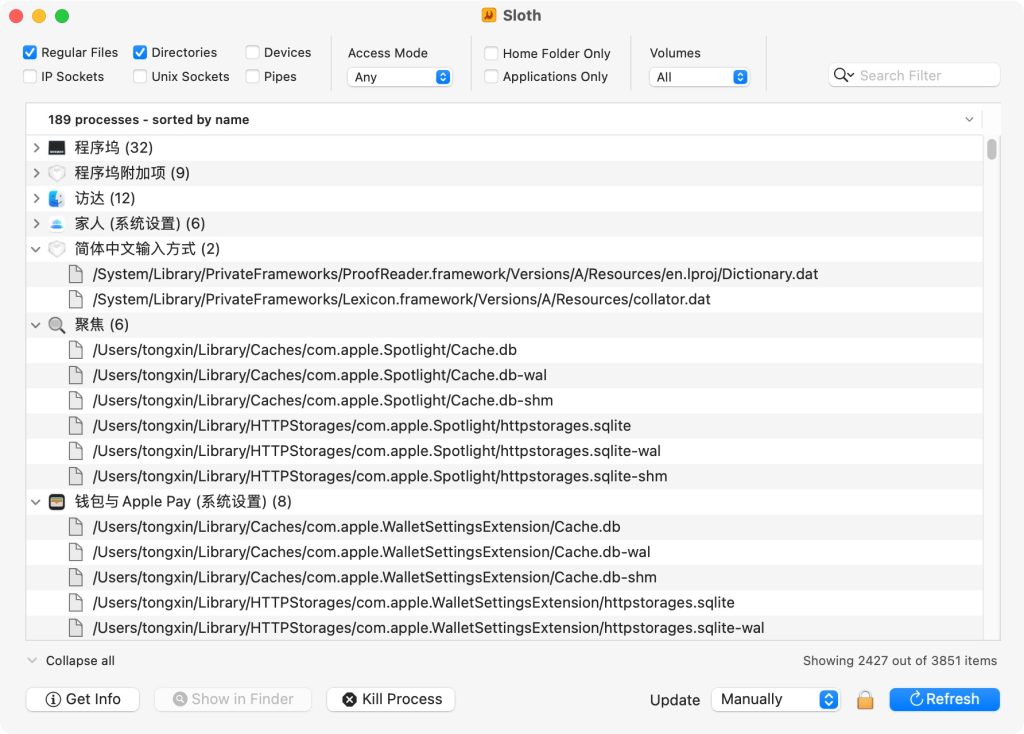Select Spotlight httpstorages.sqlite-shm path text
Image resolution: width=1024 pixels, height=734 pixels.
(380, 476)
